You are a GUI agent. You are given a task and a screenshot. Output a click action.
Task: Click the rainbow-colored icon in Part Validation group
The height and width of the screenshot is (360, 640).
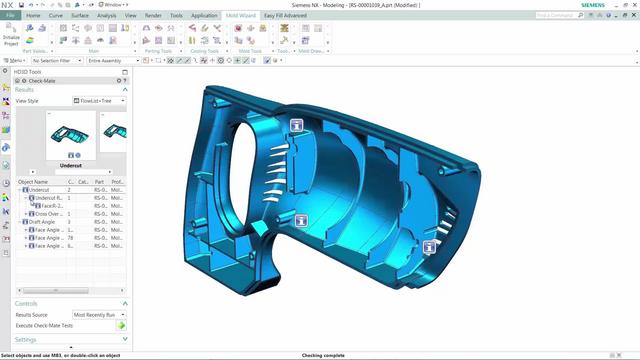click(x=29, y=40)
